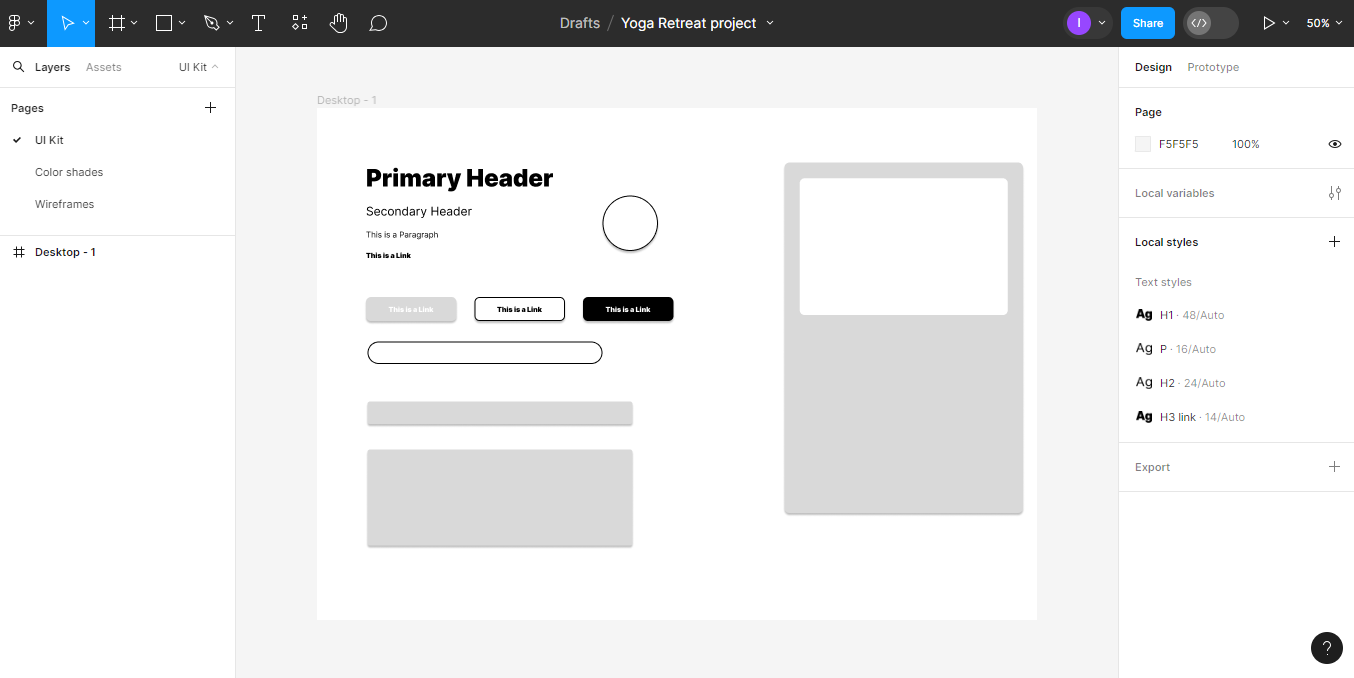Select the Text tool
Viewport: 1354px width, 678px height.
259,23
